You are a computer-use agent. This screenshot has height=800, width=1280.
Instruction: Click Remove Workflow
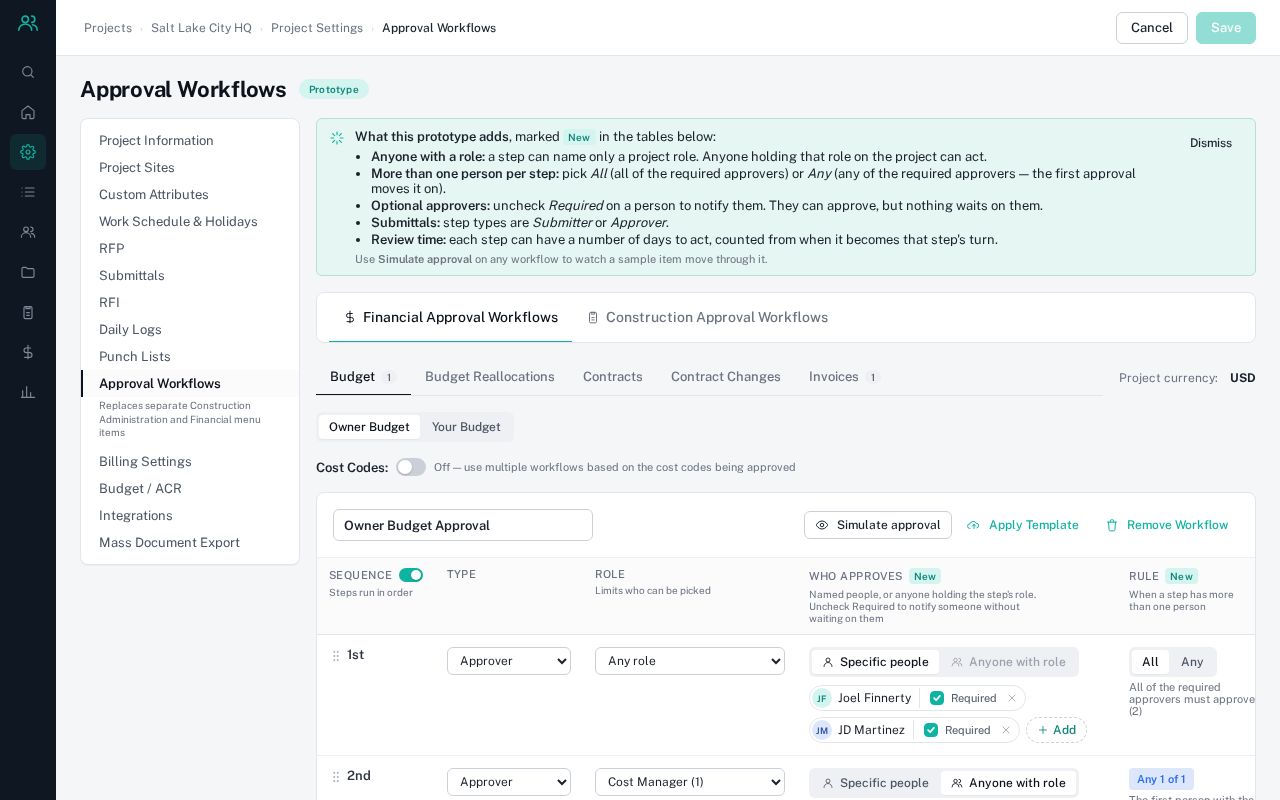click(x=1167, y=525)
